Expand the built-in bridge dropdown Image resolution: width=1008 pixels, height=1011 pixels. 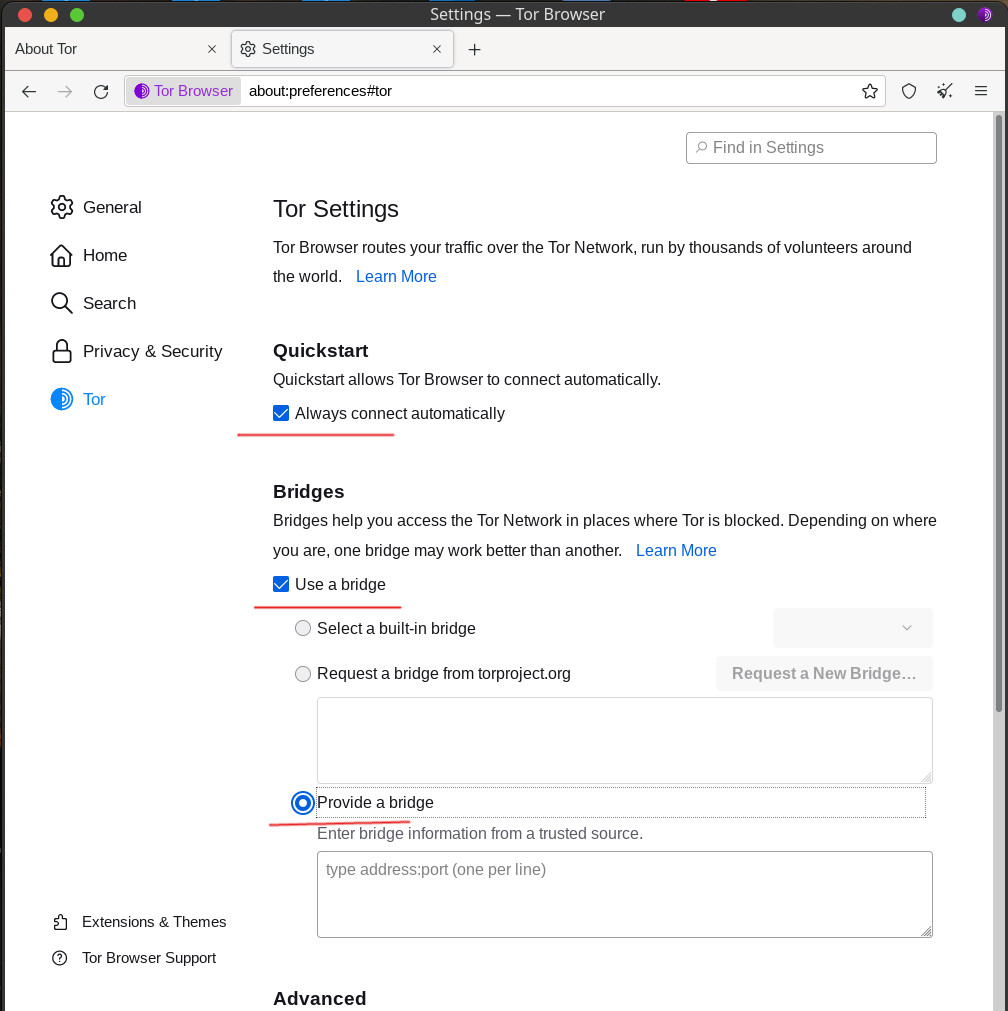[853, 628]
